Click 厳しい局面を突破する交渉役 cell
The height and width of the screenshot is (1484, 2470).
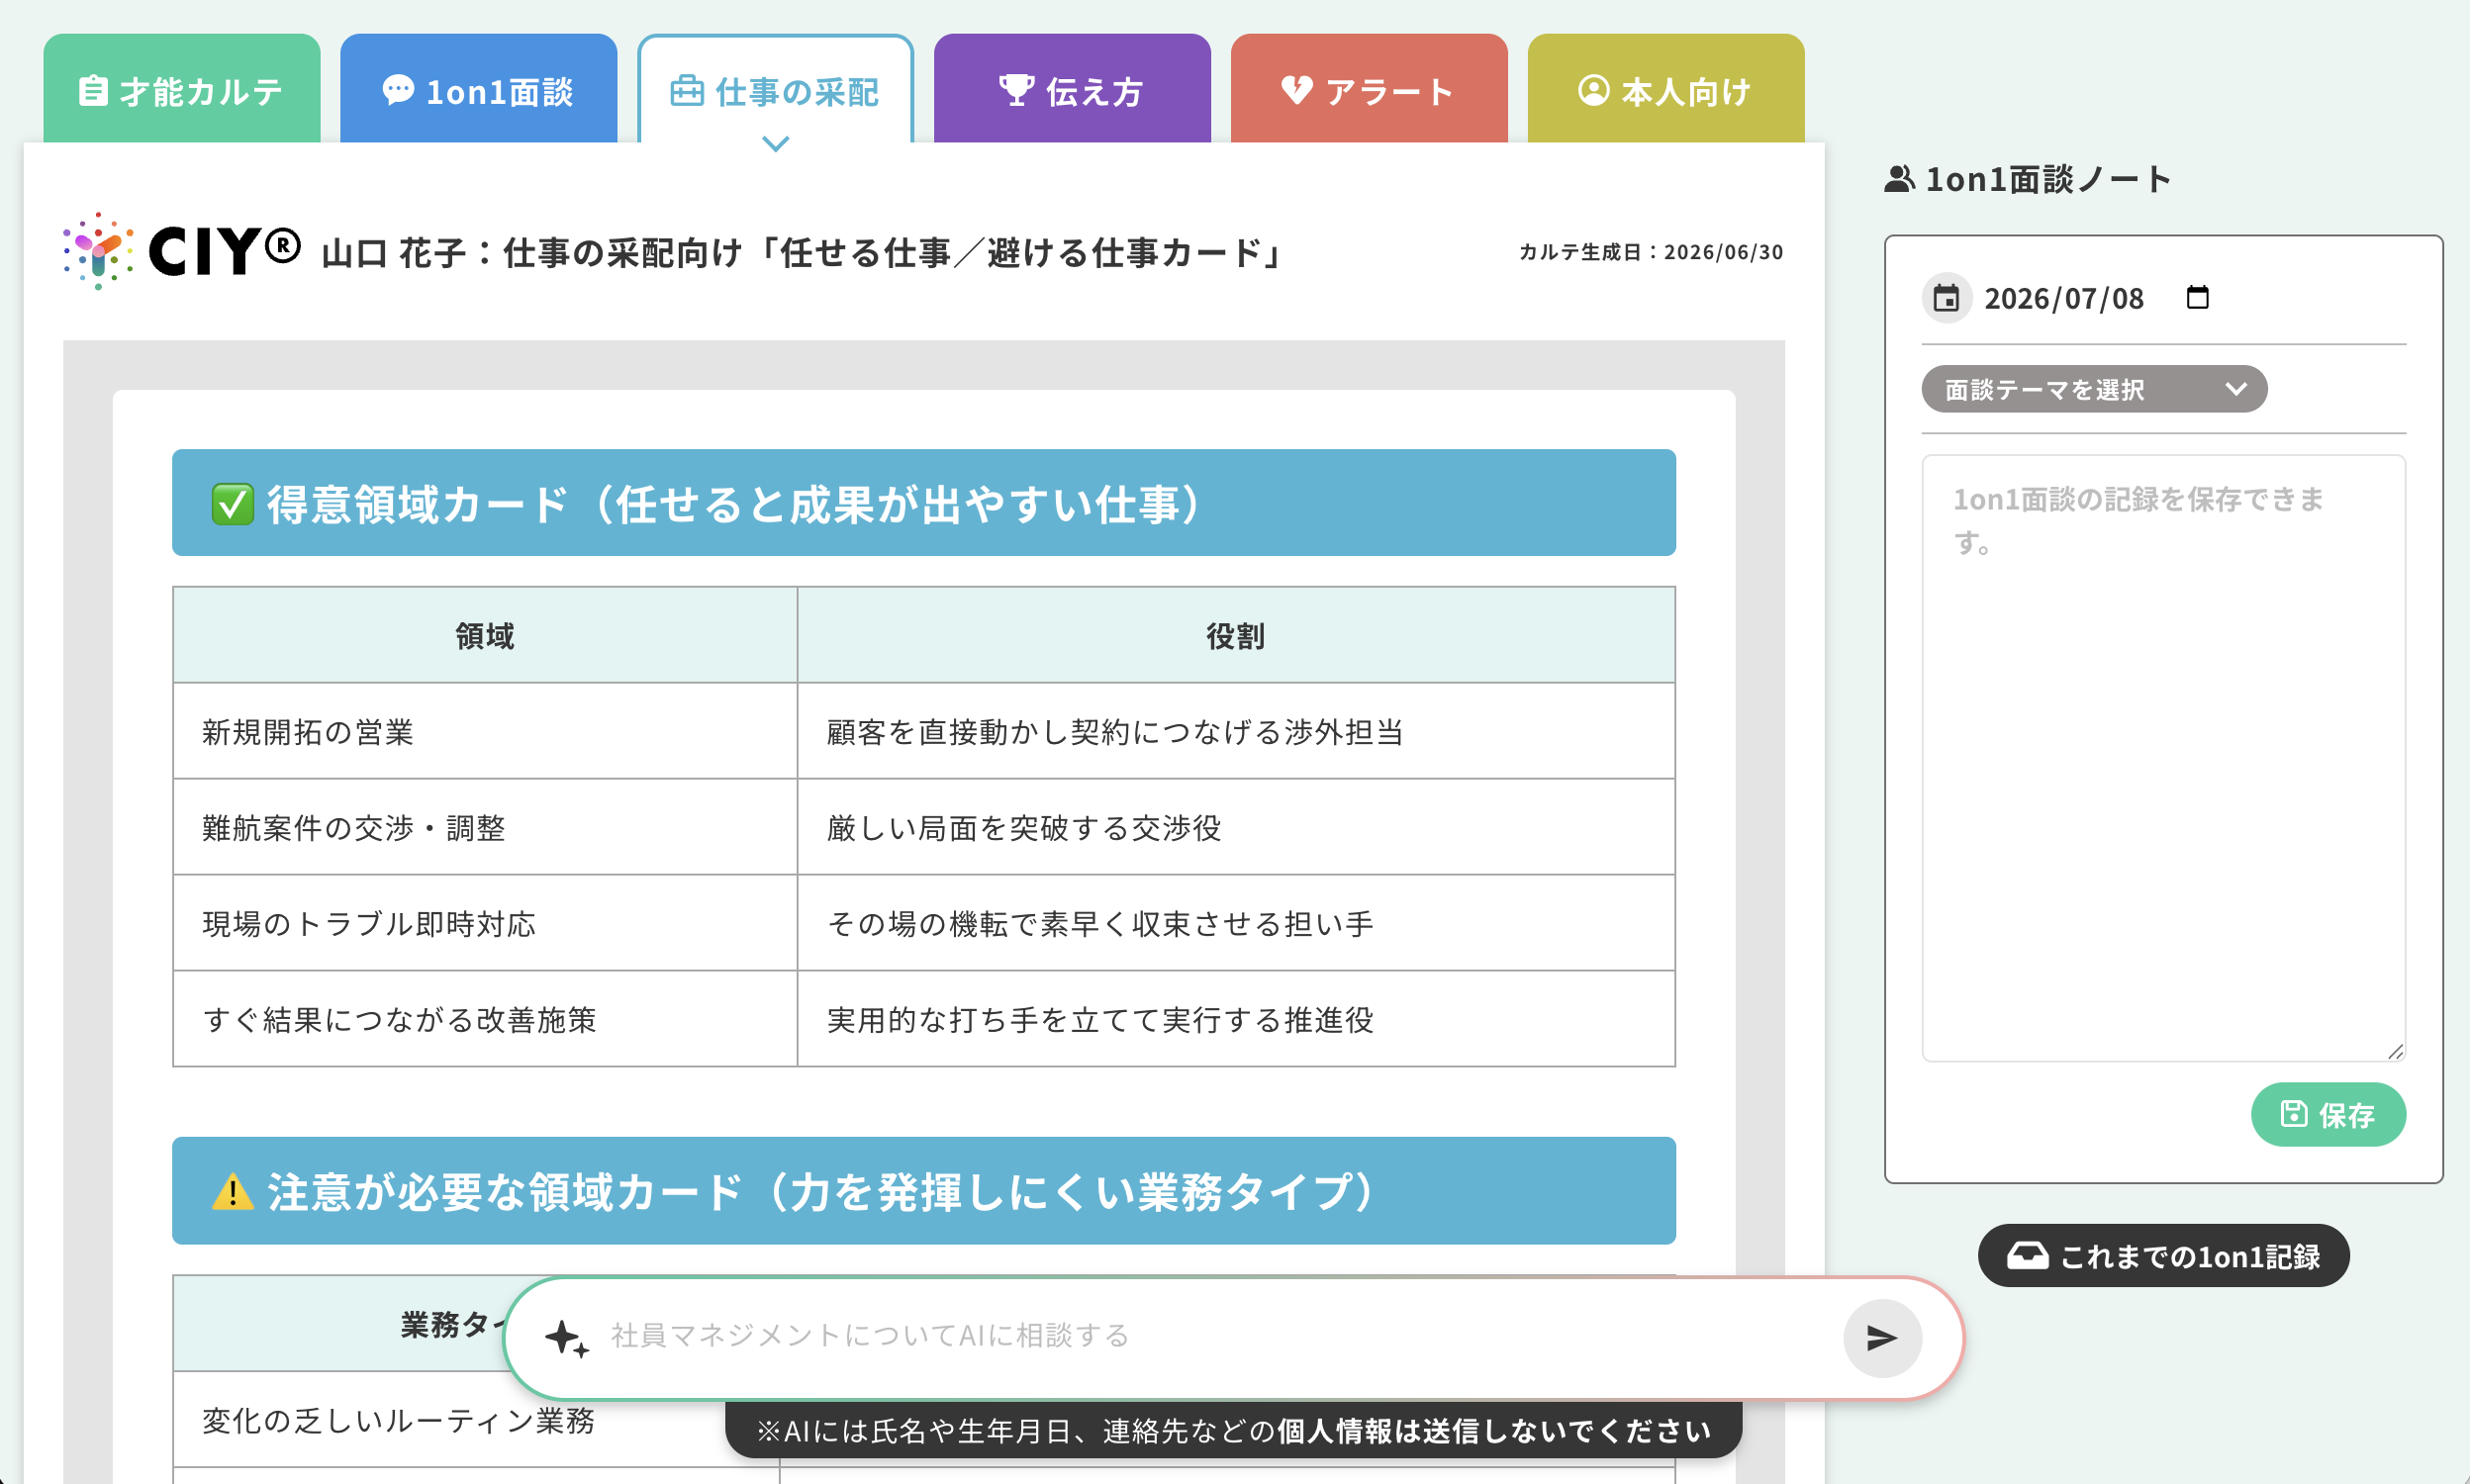click(1236, 827)
